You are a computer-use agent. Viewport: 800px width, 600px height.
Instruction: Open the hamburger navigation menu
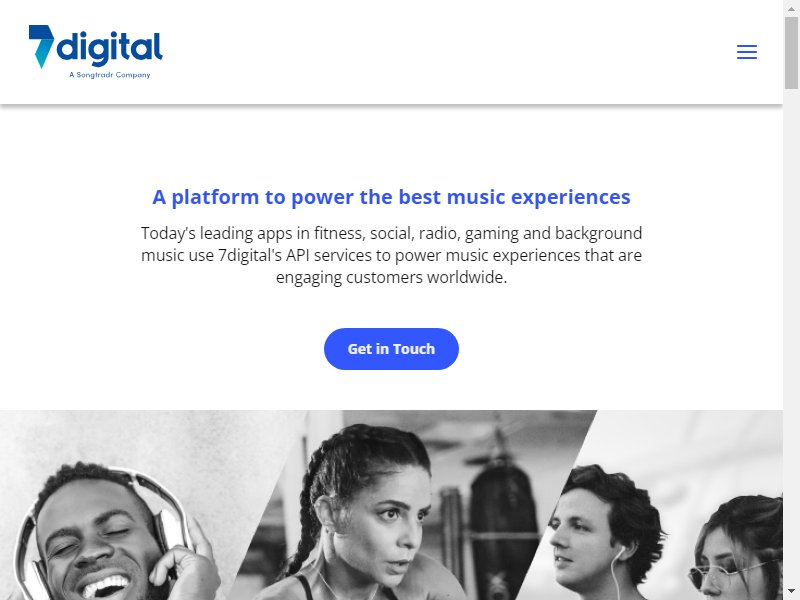[746, 52]
